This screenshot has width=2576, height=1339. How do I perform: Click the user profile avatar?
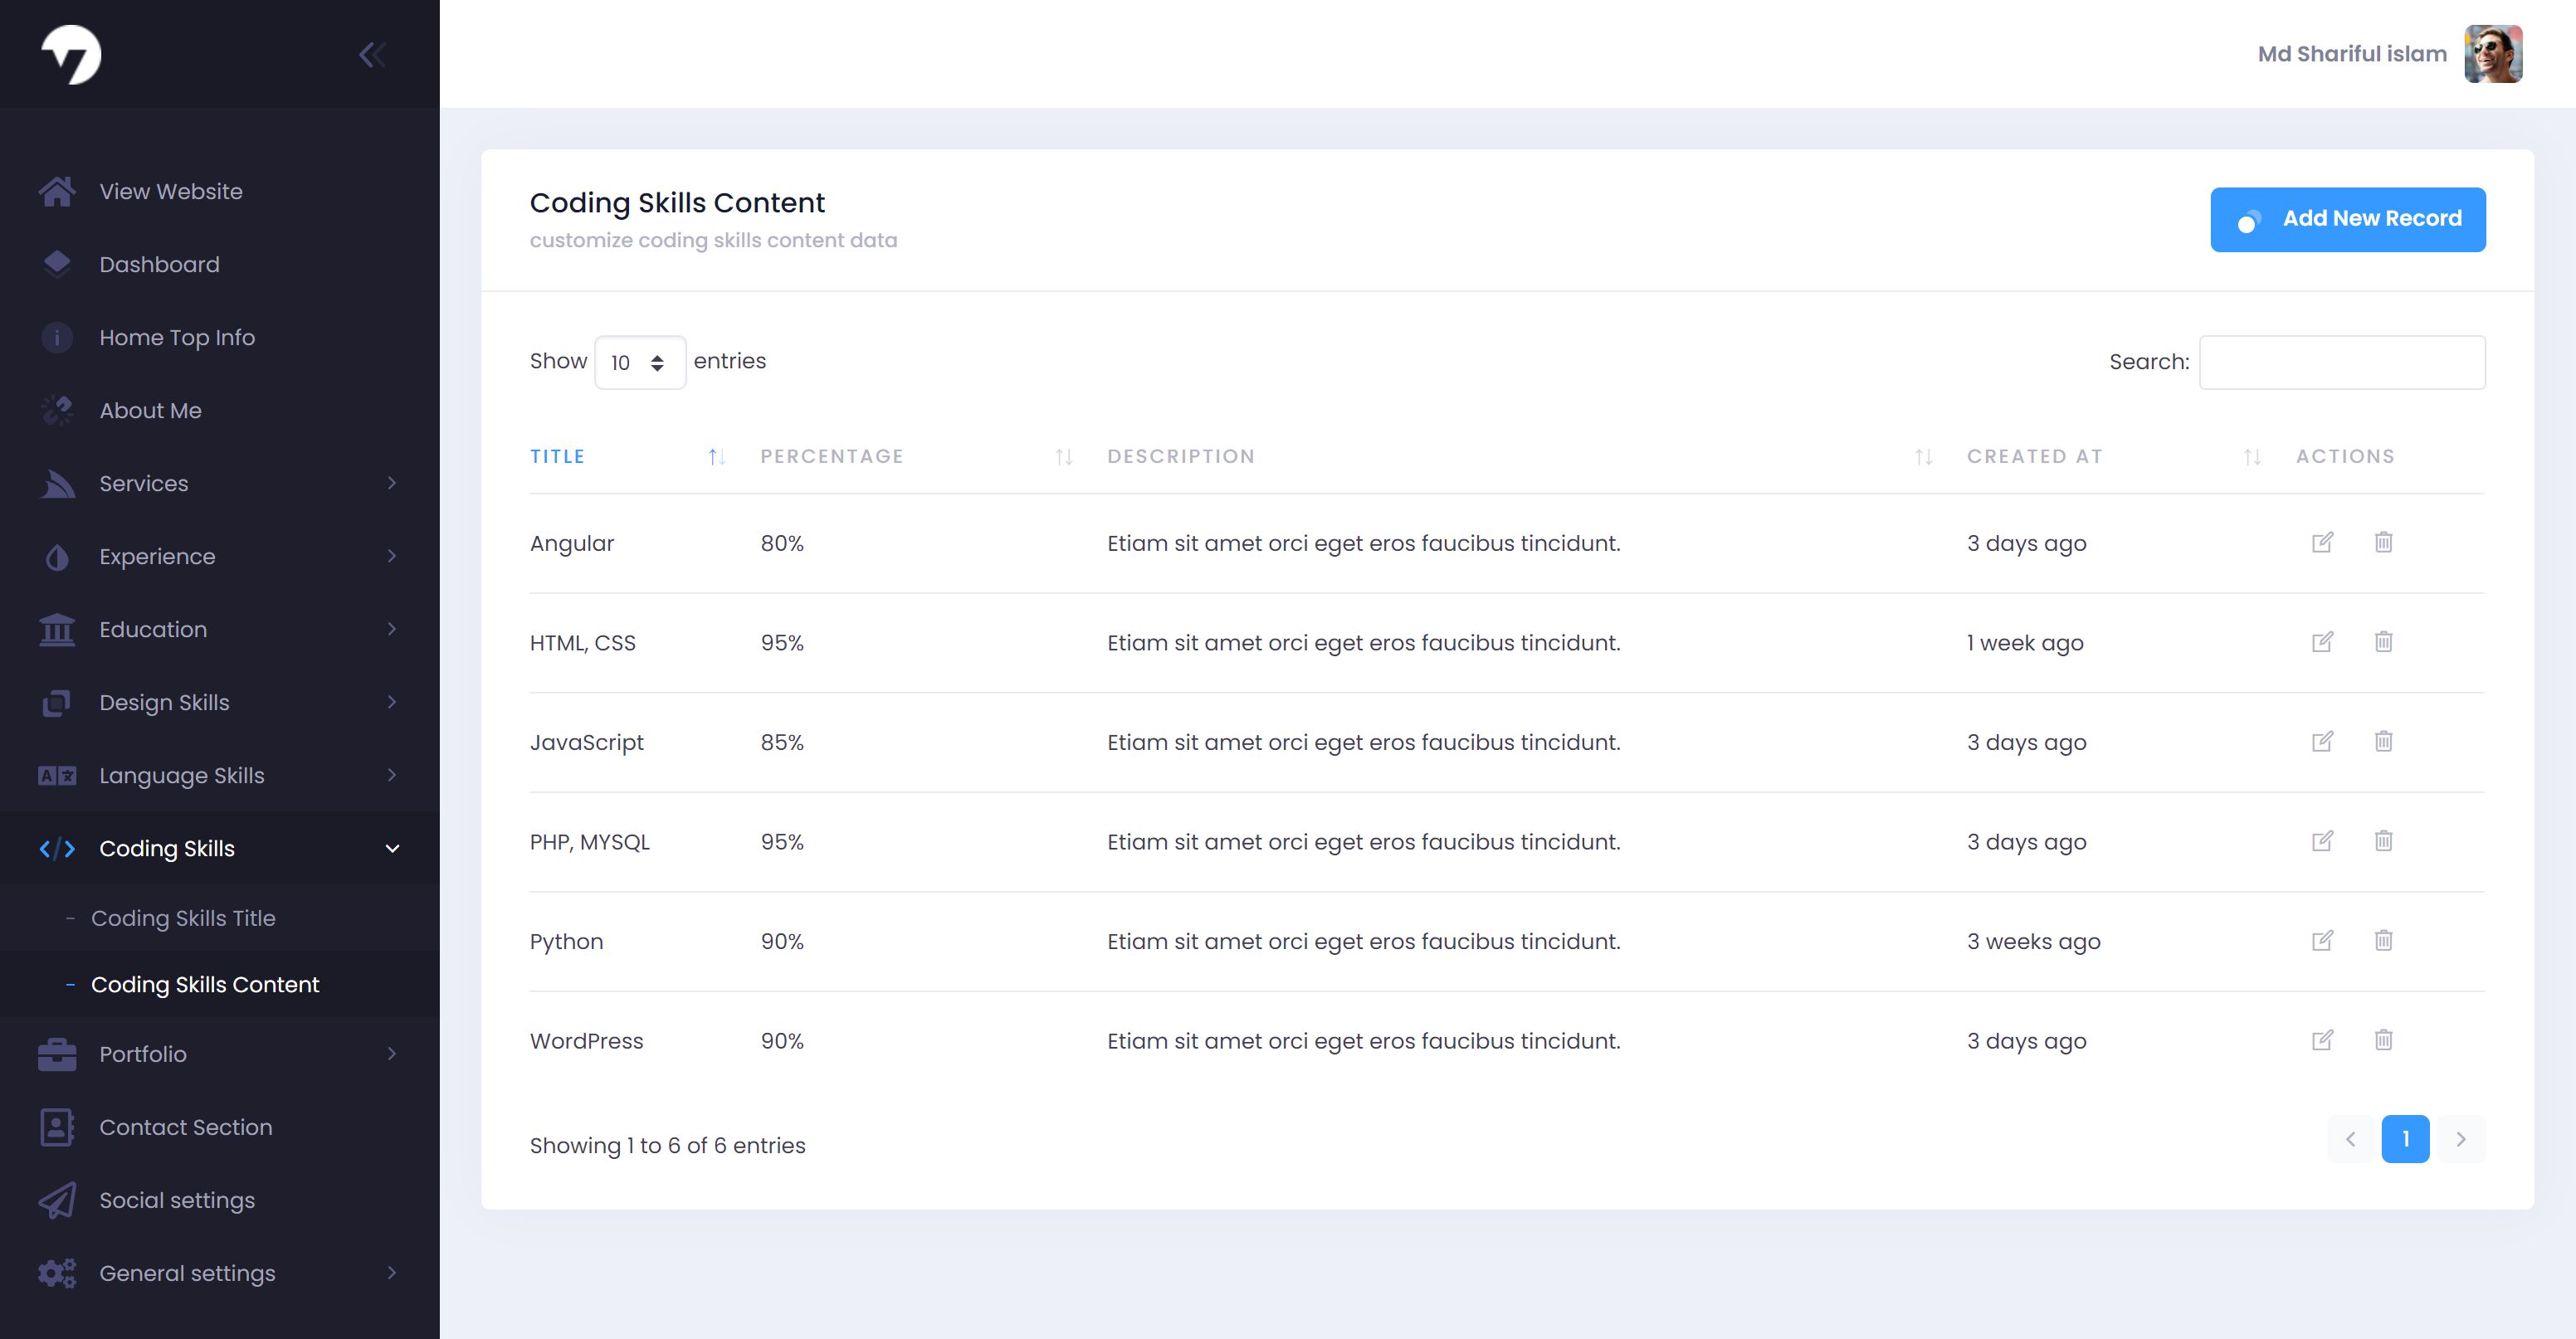tap(2492, 55)
